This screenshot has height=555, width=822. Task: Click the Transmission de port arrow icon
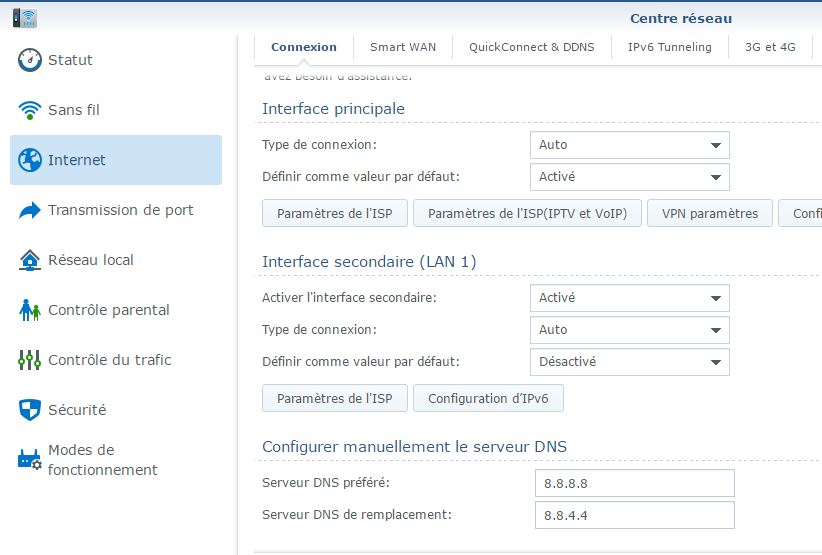point(30,210)
